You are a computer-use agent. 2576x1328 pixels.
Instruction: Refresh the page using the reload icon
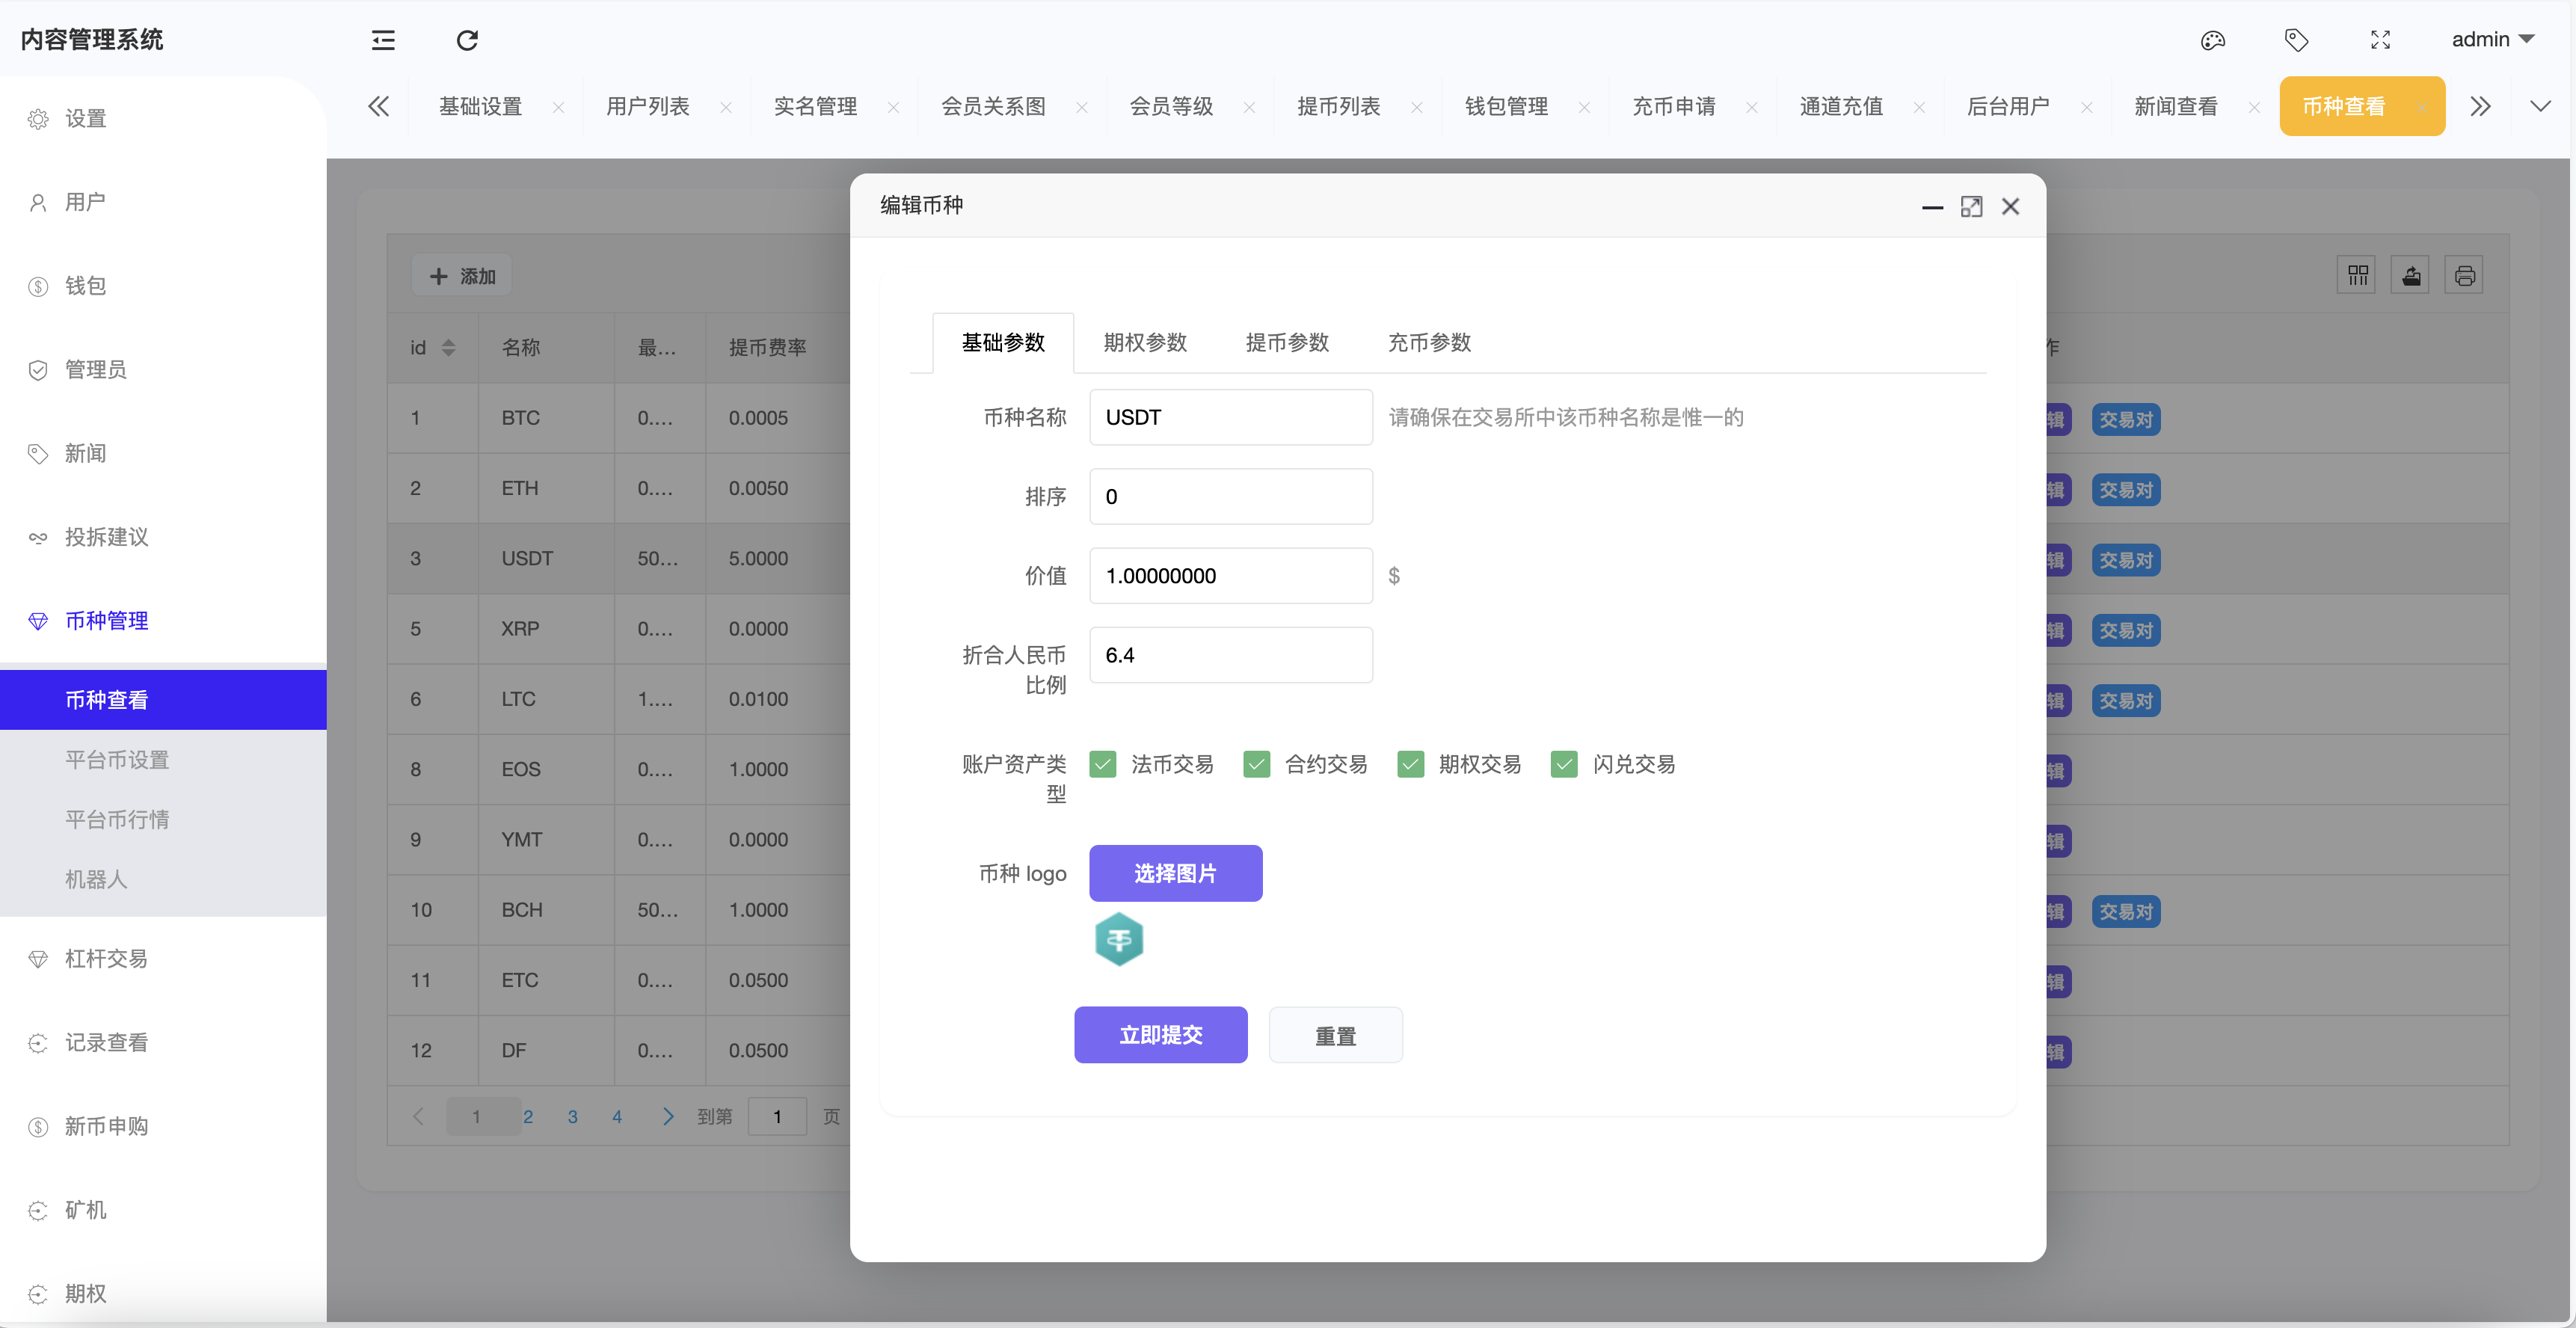[x=466, y=40]
